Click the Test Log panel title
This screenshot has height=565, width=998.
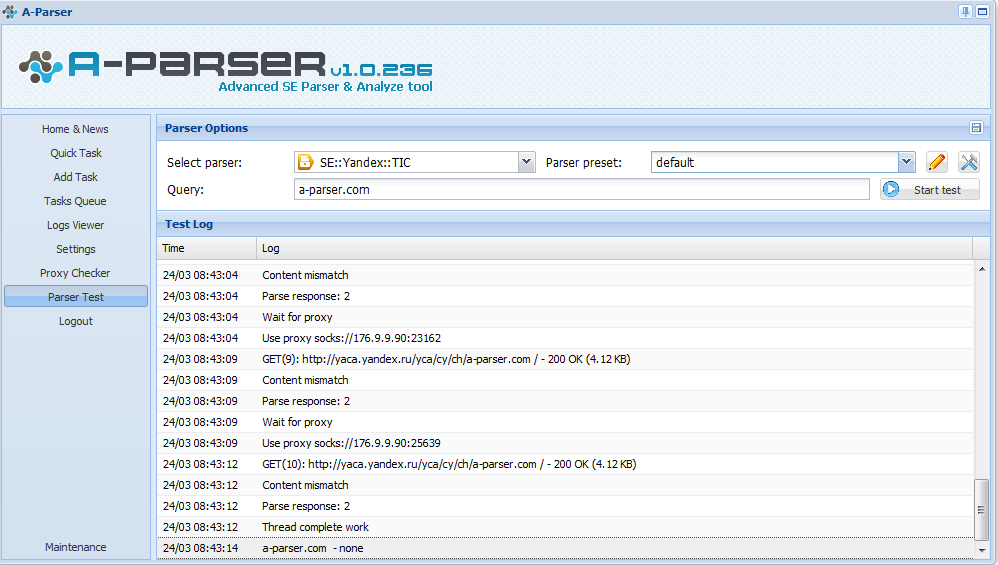[189, 224]
